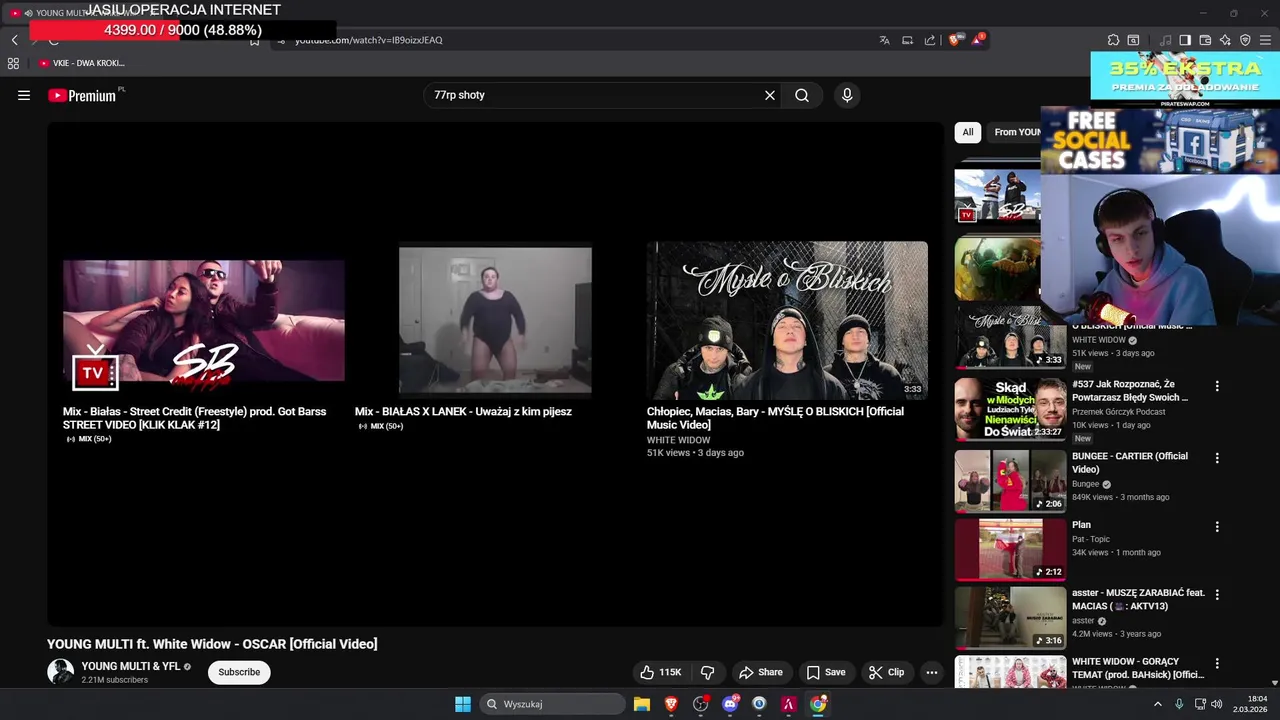Open the BUNGEE - CARTIER sidebar thumbnail
This screenshot has height=720, width=1280.
1010,481
